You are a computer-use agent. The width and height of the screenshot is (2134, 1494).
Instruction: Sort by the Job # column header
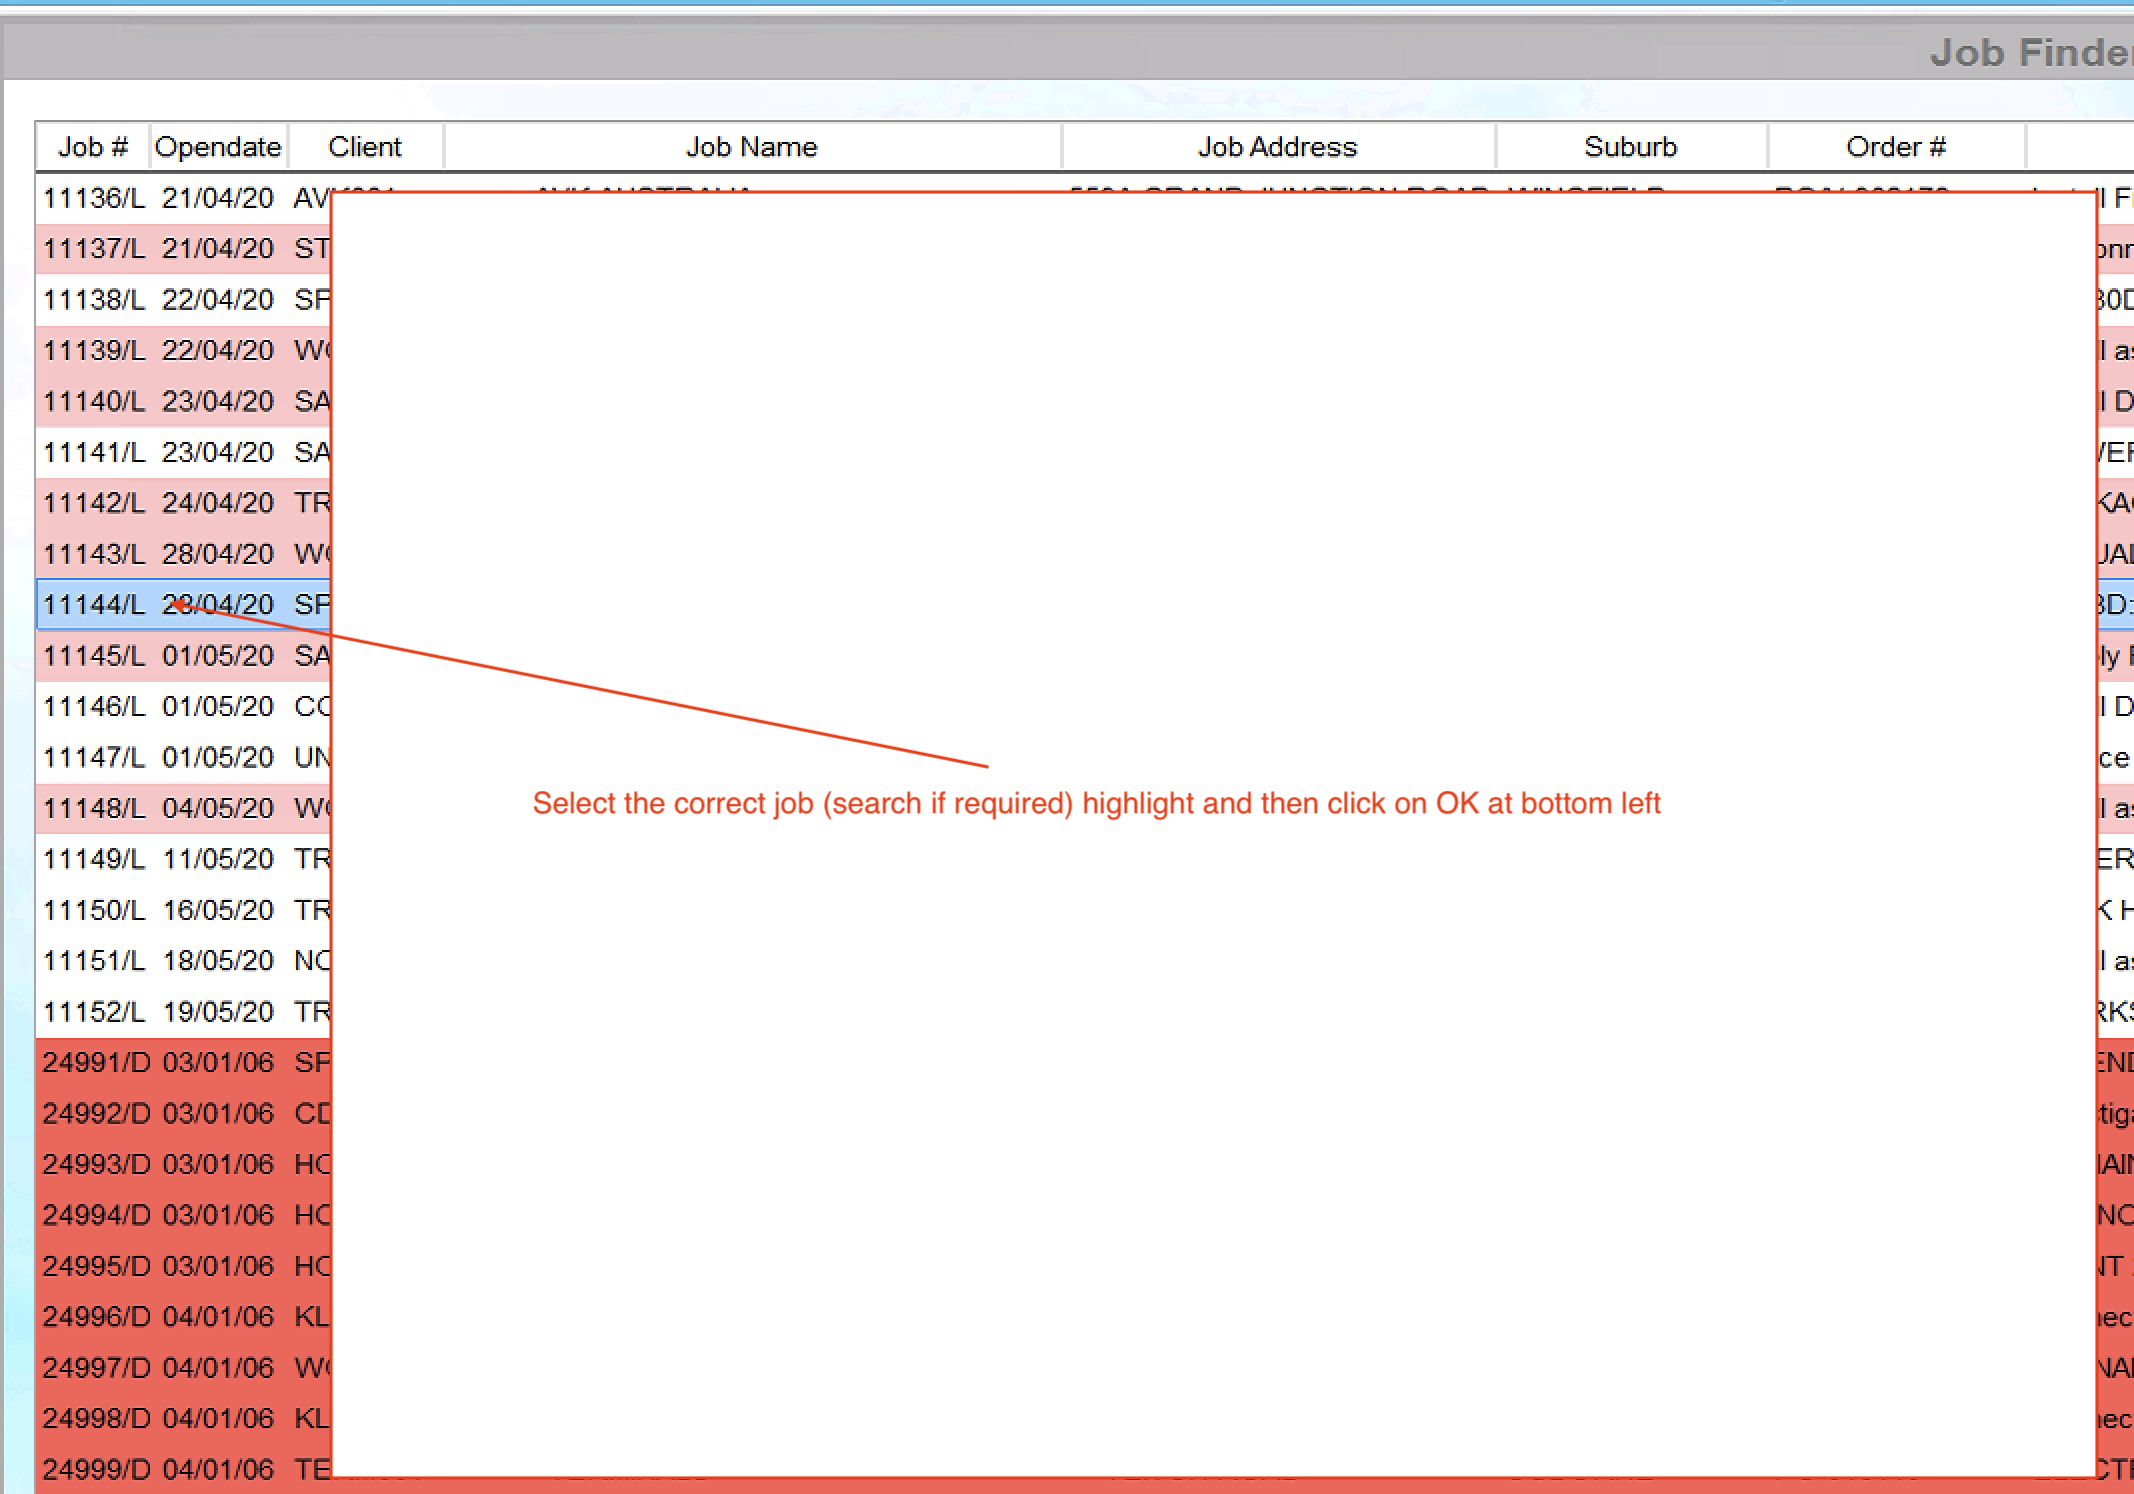click(92, 147)
